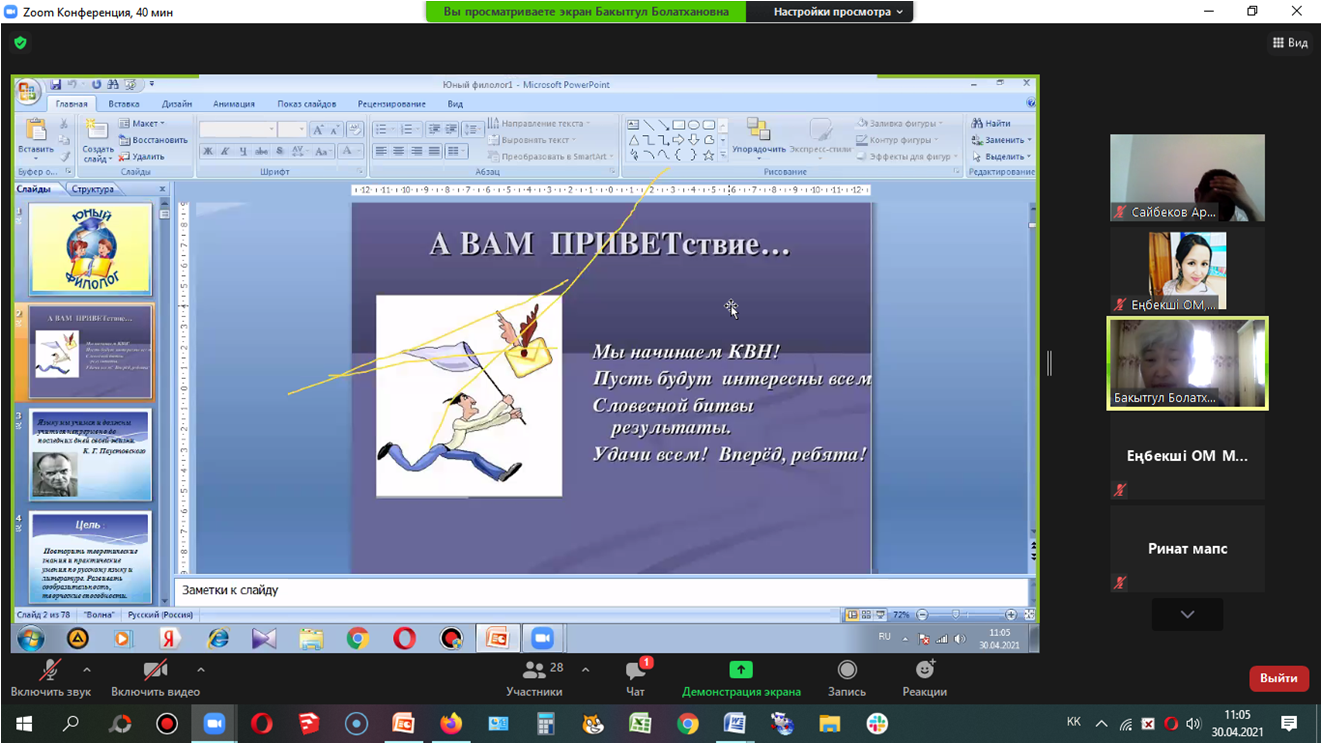Select Бакытгул Болатхановна's video tile
Image resolution: width=1322 pixels, height=744 pixels.
click(x=1187, y=363)
